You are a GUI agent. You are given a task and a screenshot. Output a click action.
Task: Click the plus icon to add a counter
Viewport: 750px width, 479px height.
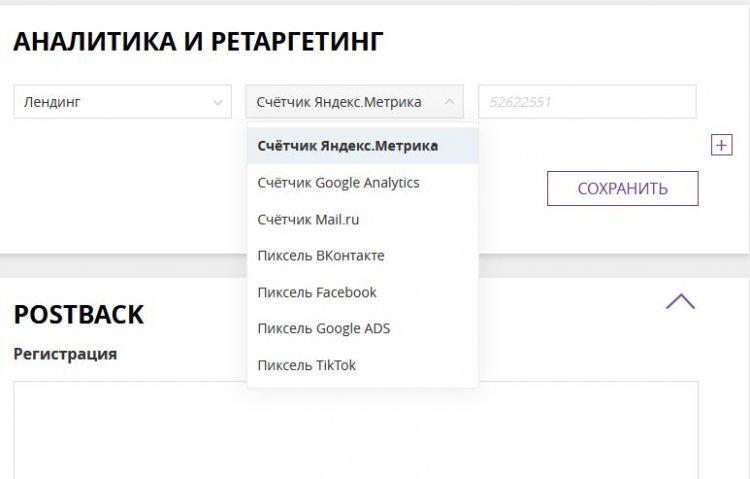coord(721,146)
